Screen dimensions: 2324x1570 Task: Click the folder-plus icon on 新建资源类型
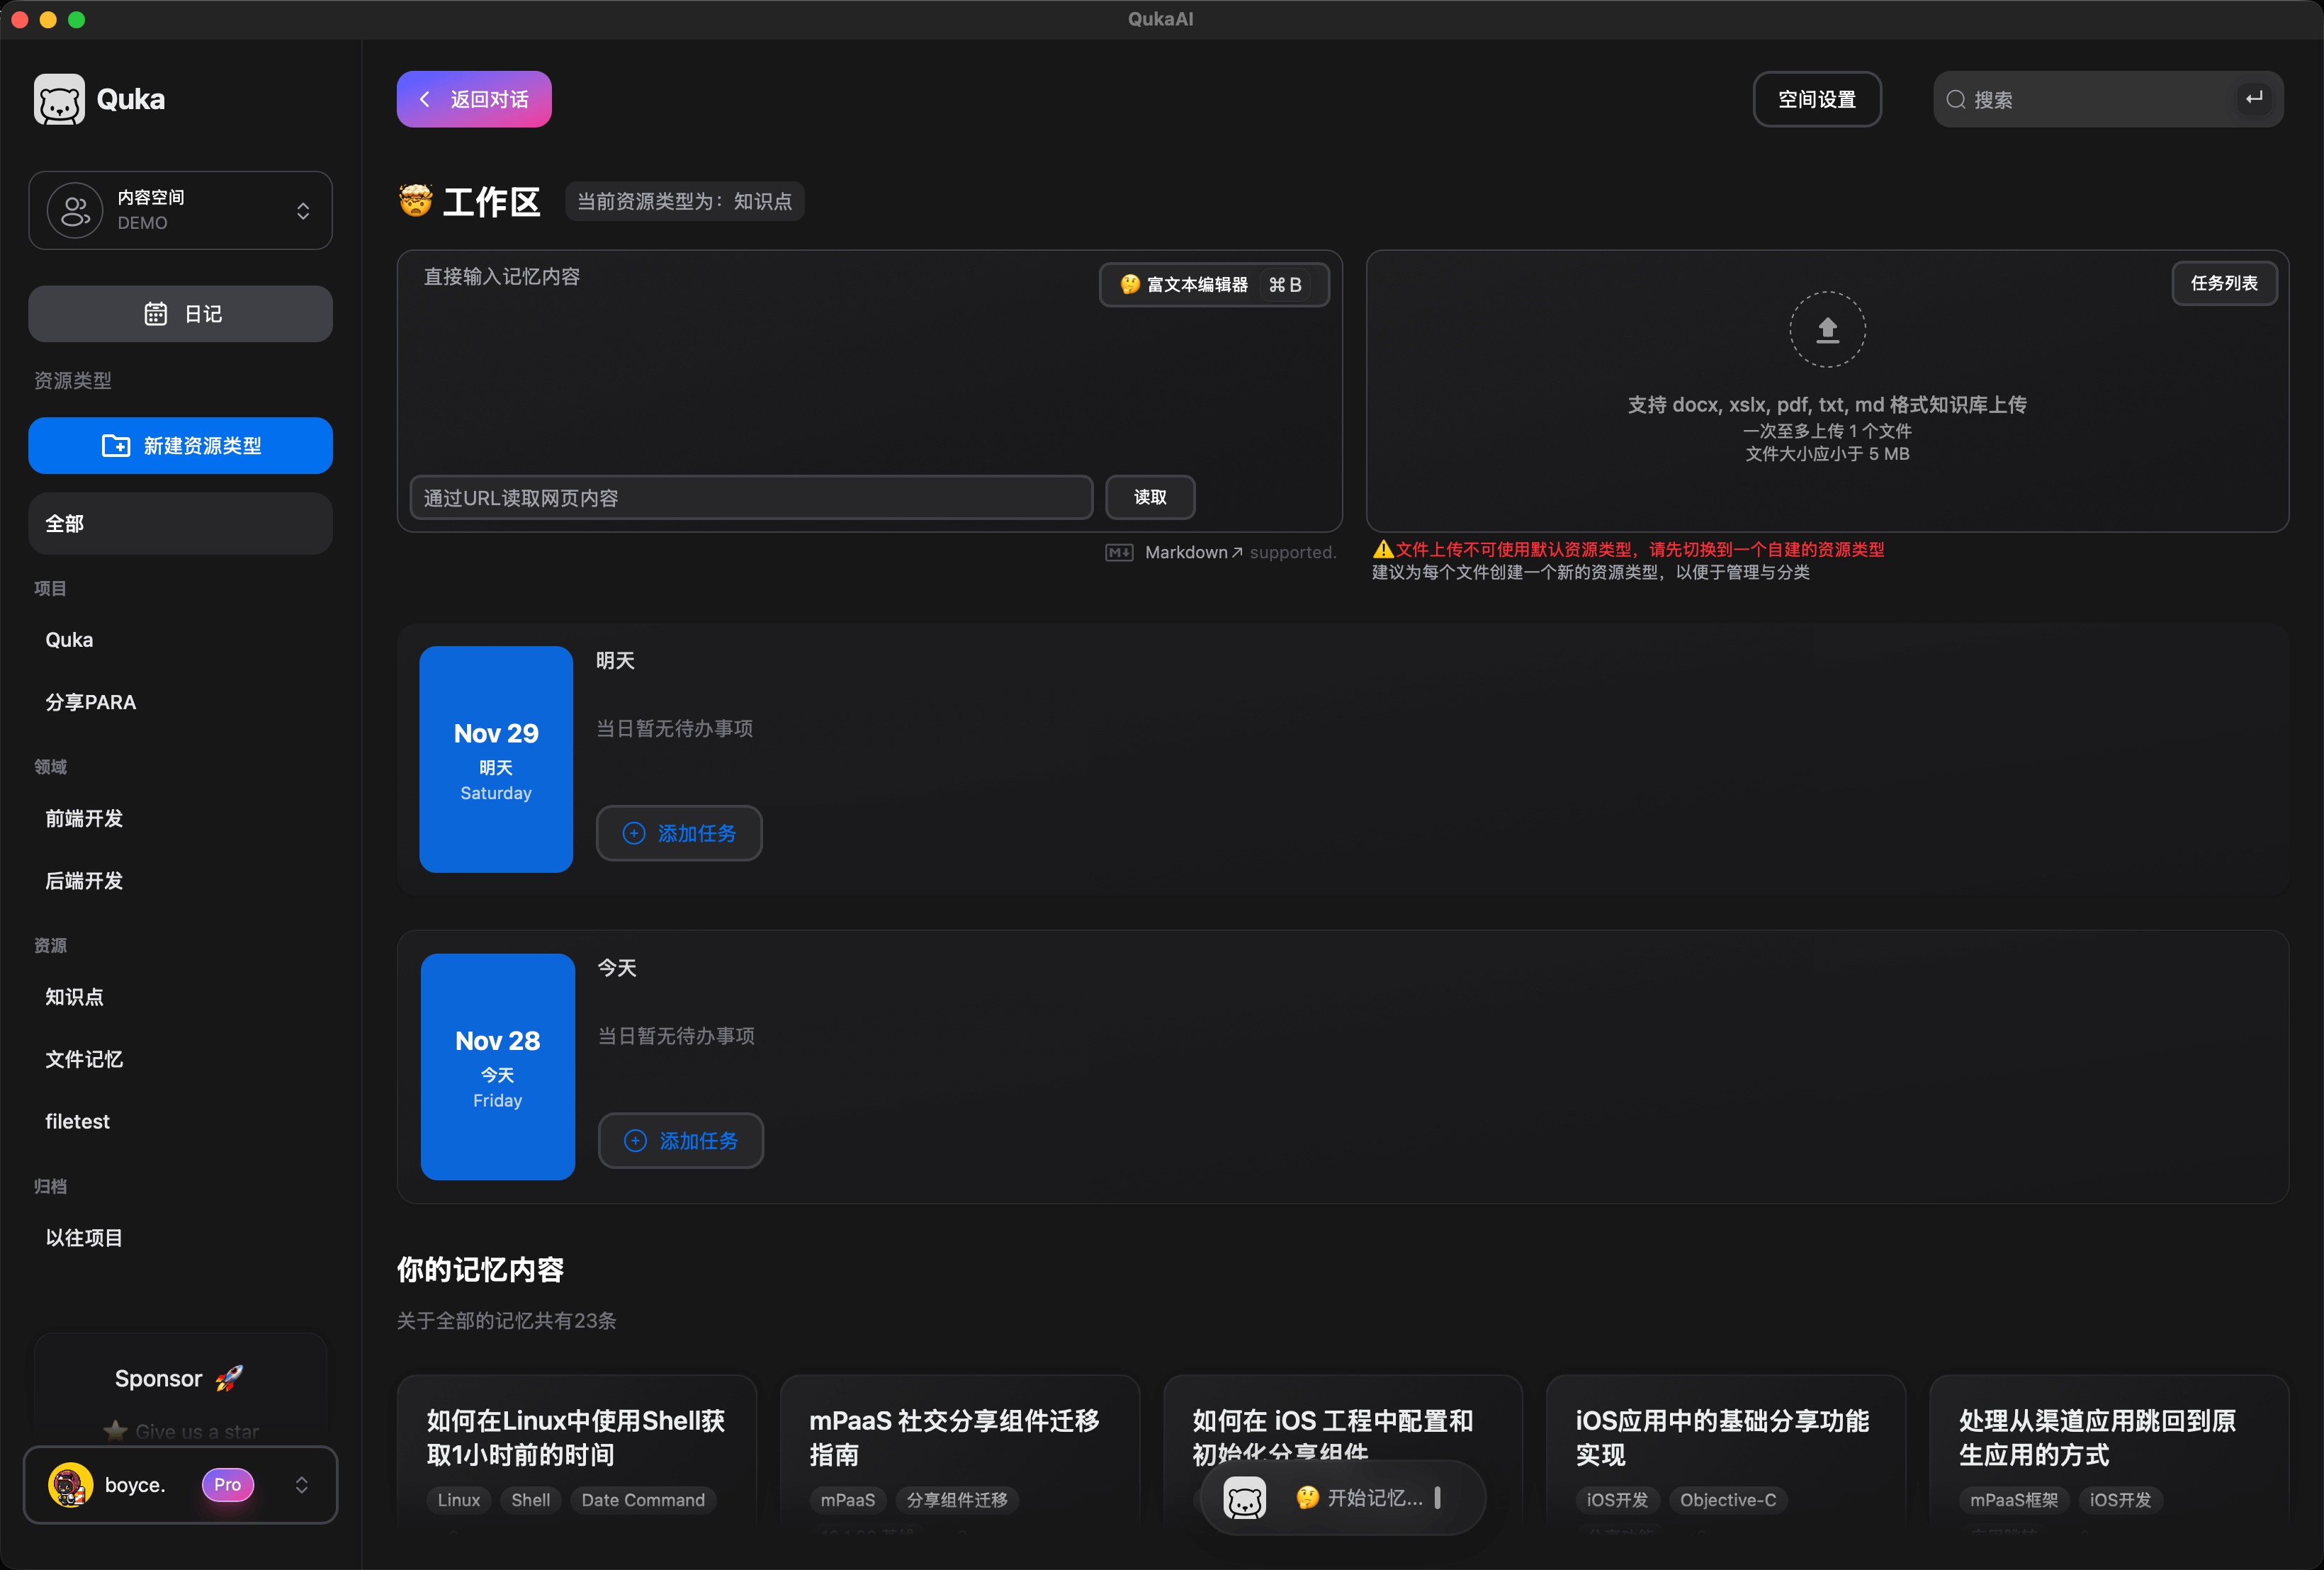pyautogui.click(x=116, y=445)
